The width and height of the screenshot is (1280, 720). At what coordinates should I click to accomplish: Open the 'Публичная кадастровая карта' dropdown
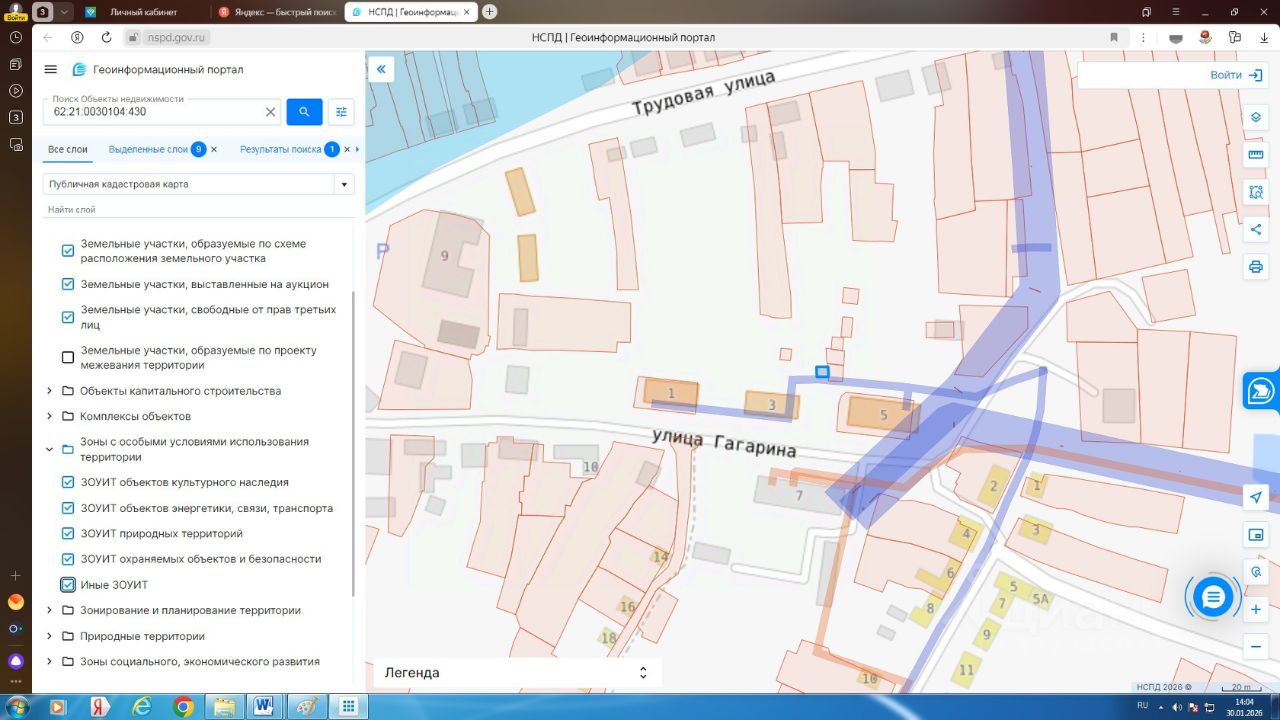tap(199, 184)
